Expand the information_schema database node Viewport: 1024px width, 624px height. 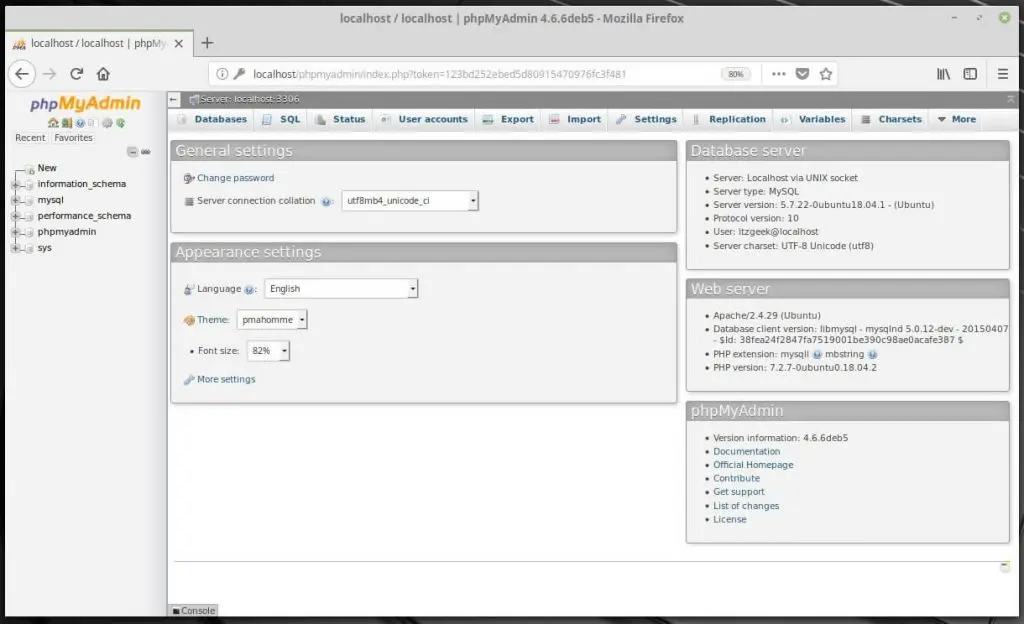click(x=15, y=185)
